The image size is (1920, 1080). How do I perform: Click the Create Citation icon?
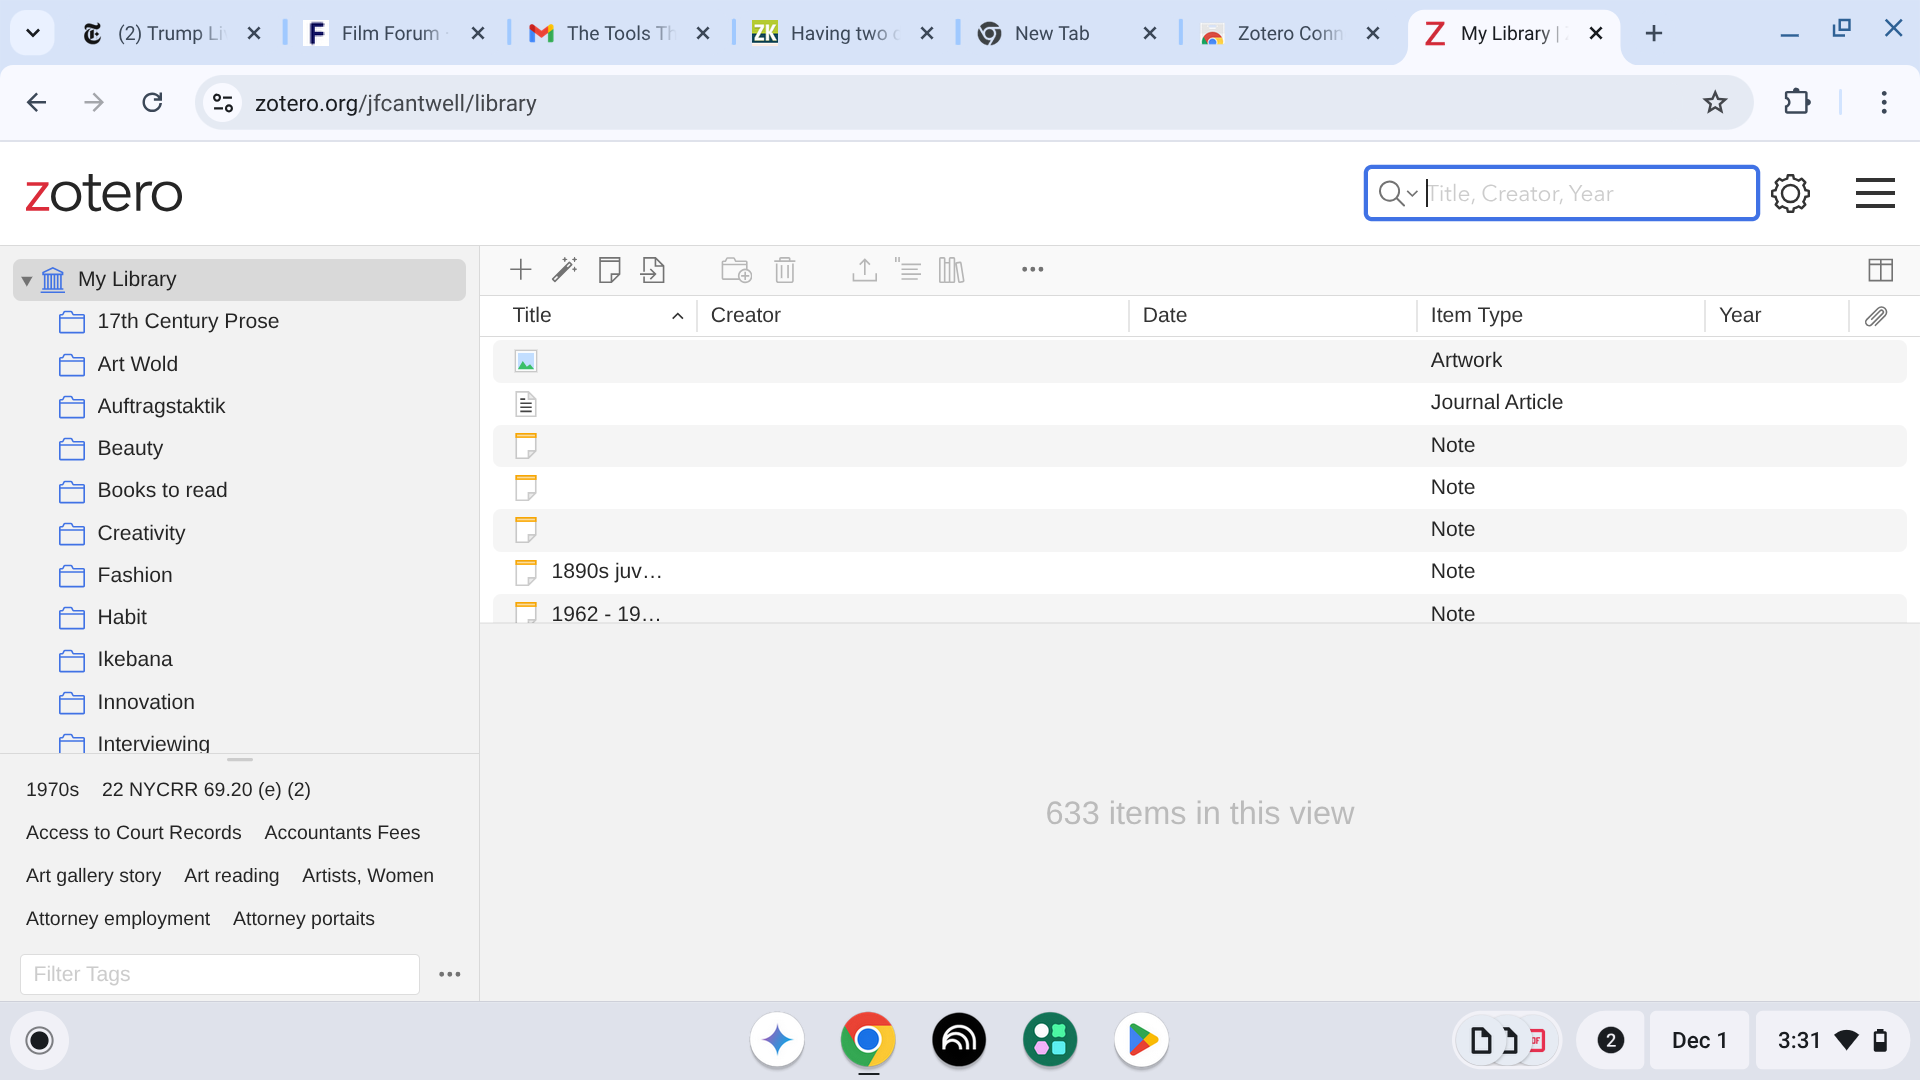click(908, 270)
